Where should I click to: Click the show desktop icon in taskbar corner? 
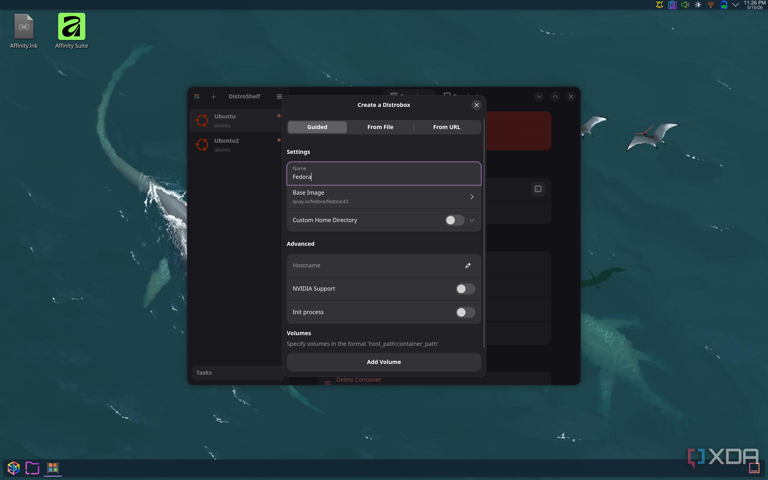click(x=754, y=468)
